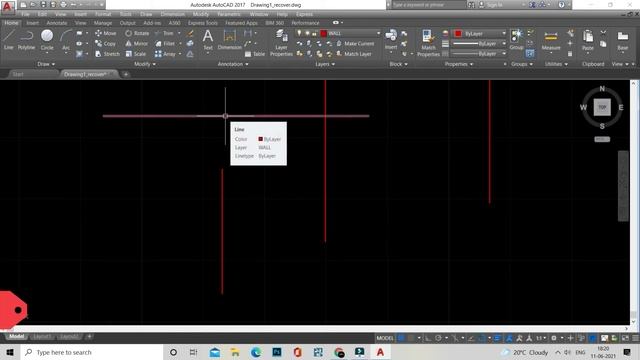Switch to the Annotate ribbon tab
This screenshot has height=360, width=640.
click(57, 23)
